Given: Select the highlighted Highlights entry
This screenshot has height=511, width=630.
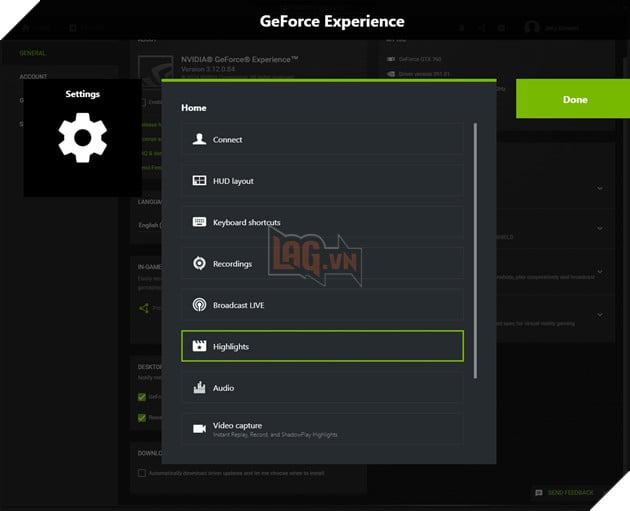Looking at the screenshot, I should point(322,346).
